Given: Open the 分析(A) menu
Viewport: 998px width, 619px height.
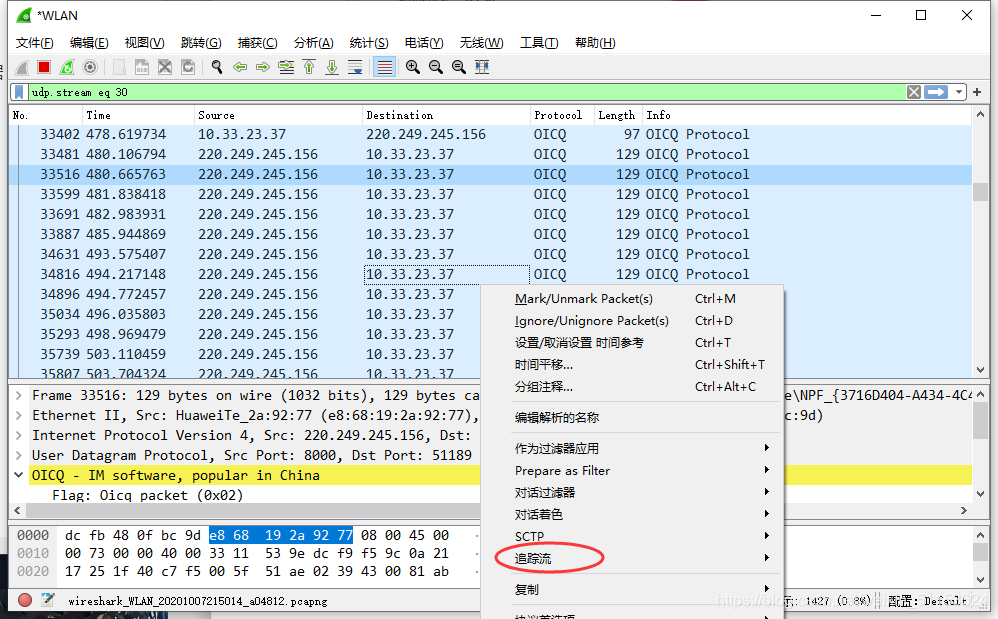Looking at the screenshot, I should coord(313,43).
